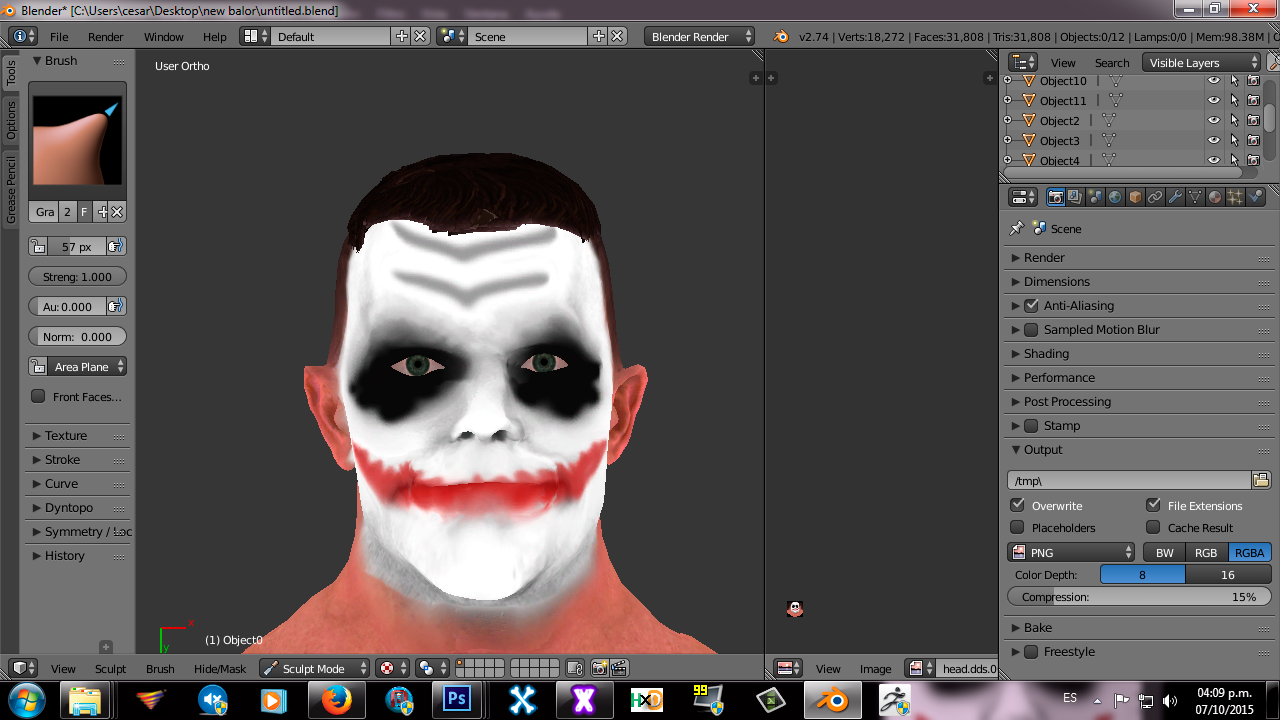The height and width of the screenshot is (720, 1280).
Task: Disable the Anti-Aliasing checkbox
Action: click(1032, 305)
